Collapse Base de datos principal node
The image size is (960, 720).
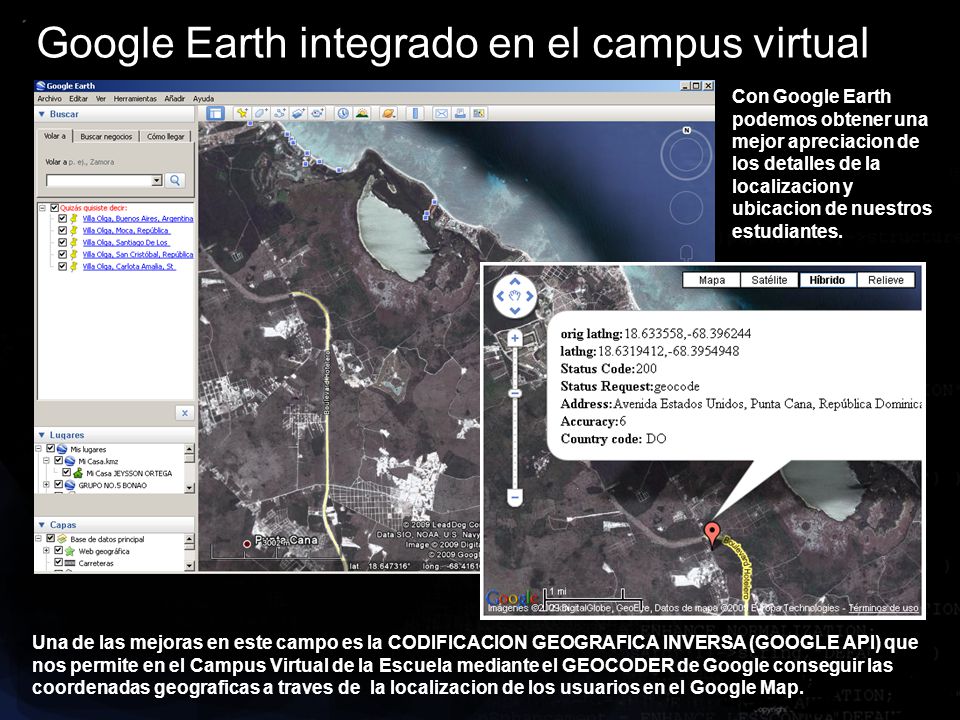tap(39, 539)
